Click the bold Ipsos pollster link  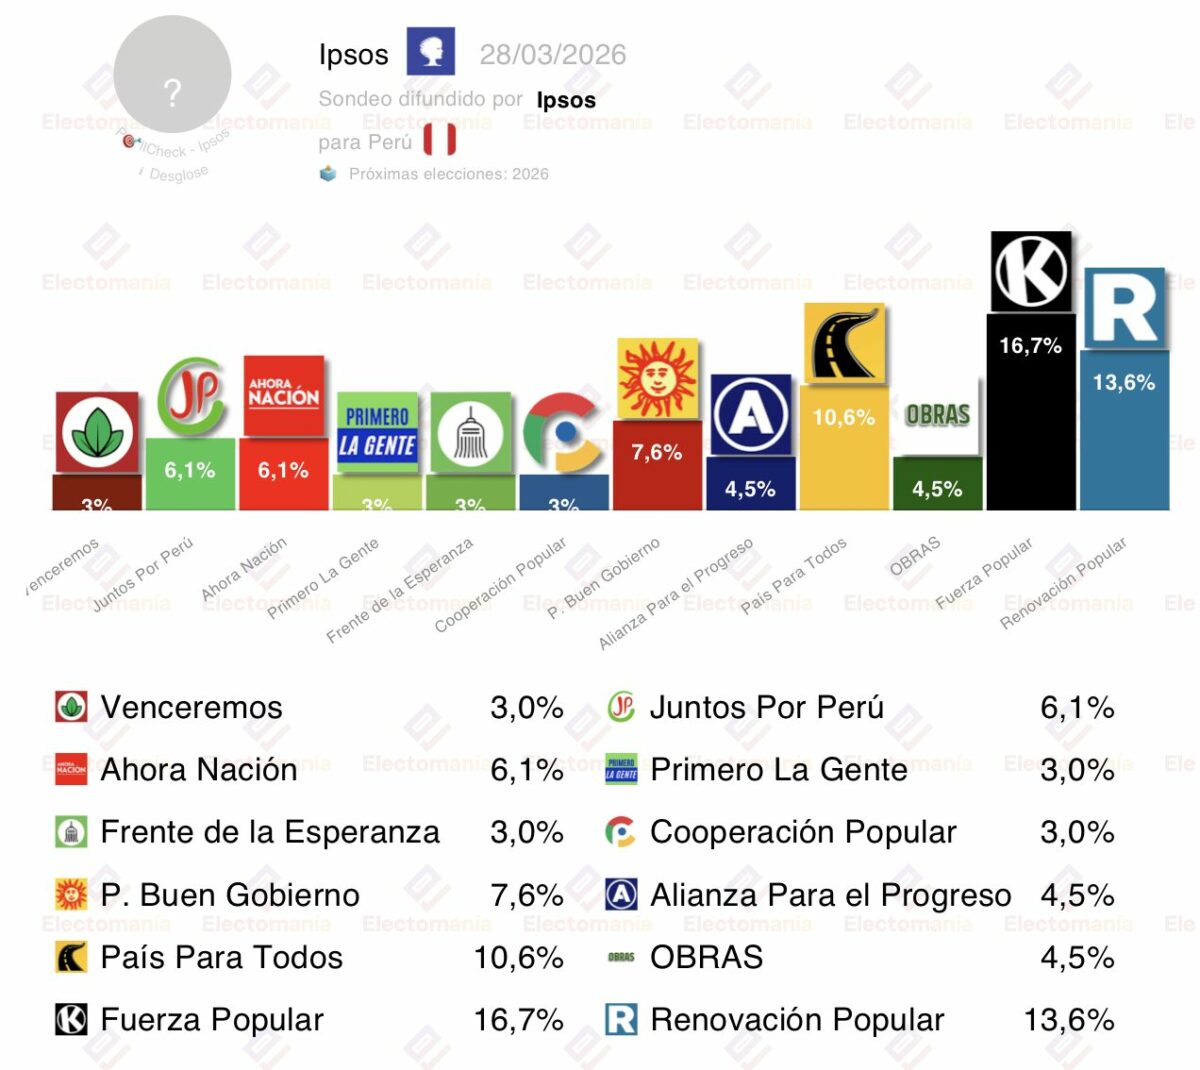[566, 100]
